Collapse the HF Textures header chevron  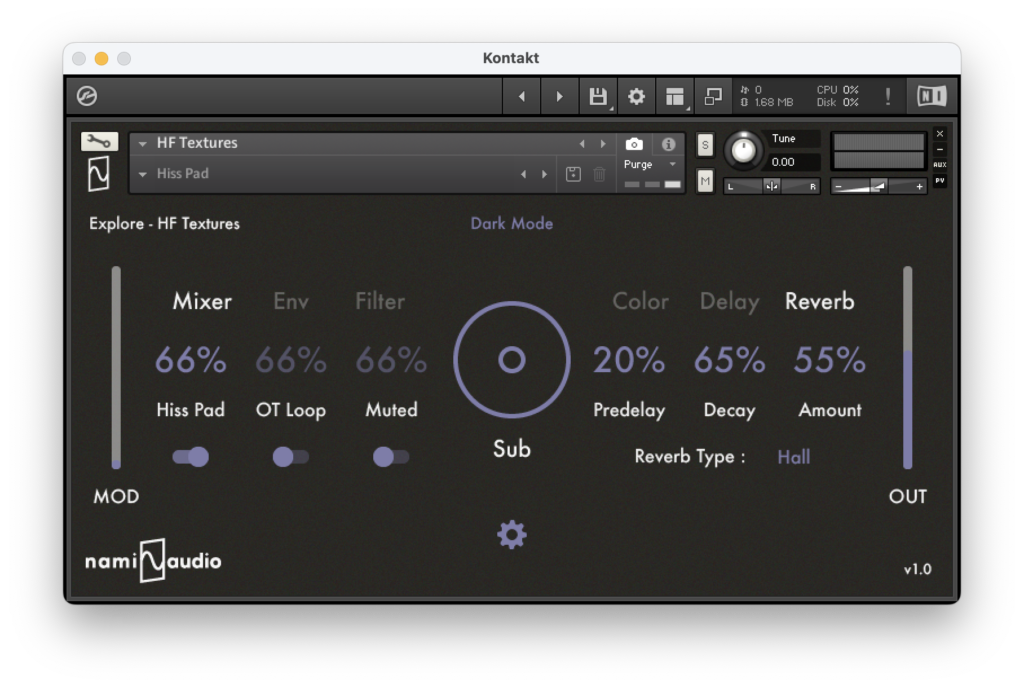(x=142, y=143)
